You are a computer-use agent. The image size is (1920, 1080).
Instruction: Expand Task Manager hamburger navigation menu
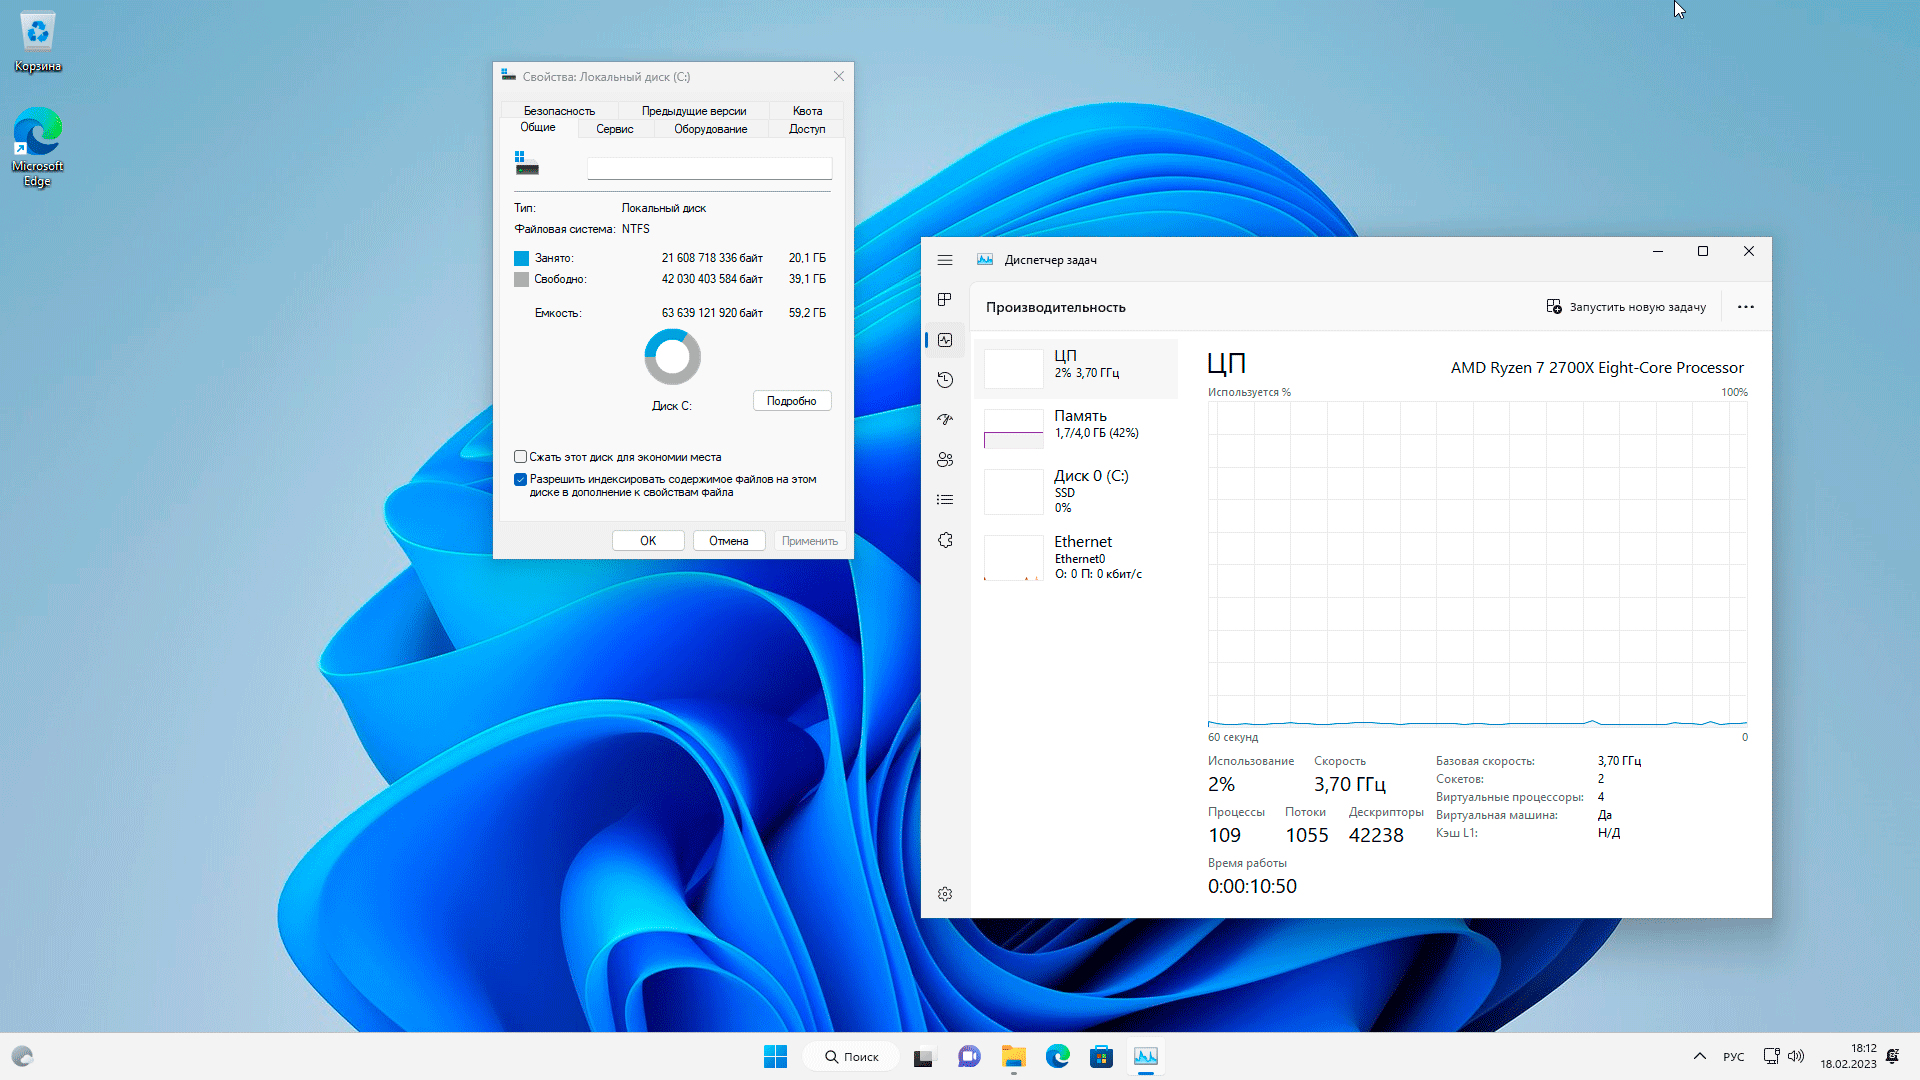pyautogui.click(x=945, y=260)
